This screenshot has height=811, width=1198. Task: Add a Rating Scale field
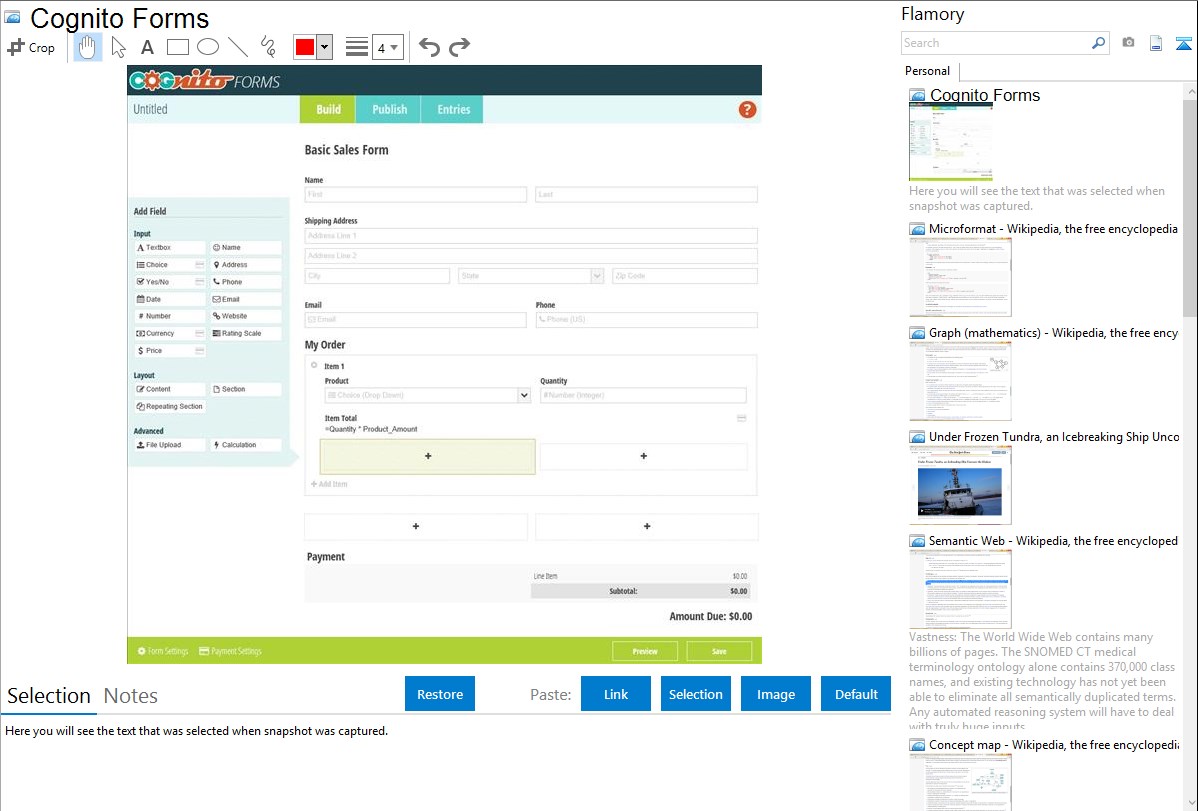[246, 333]
